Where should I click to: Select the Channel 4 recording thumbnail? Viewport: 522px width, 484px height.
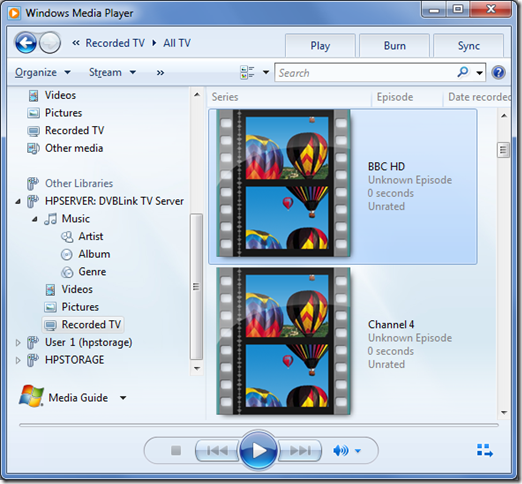283,341
